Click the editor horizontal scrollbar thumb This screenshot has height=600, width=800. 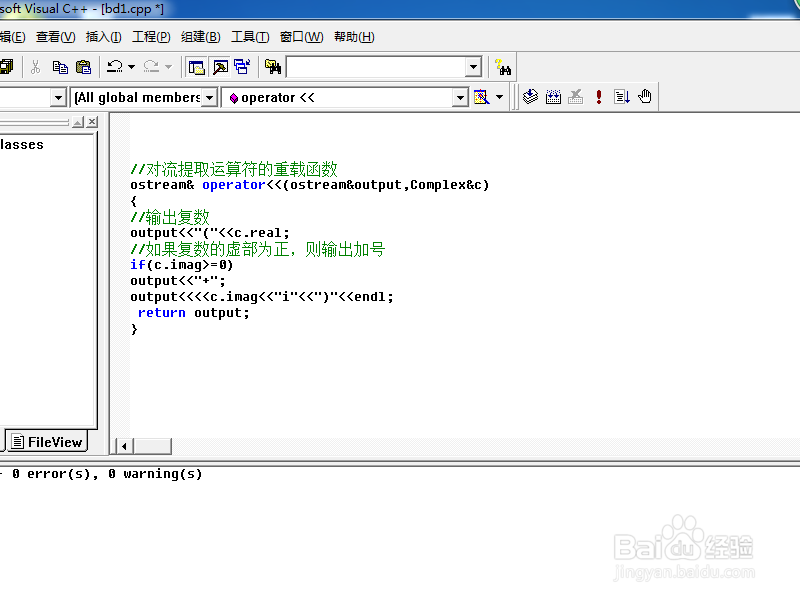[x=153, y=446]
